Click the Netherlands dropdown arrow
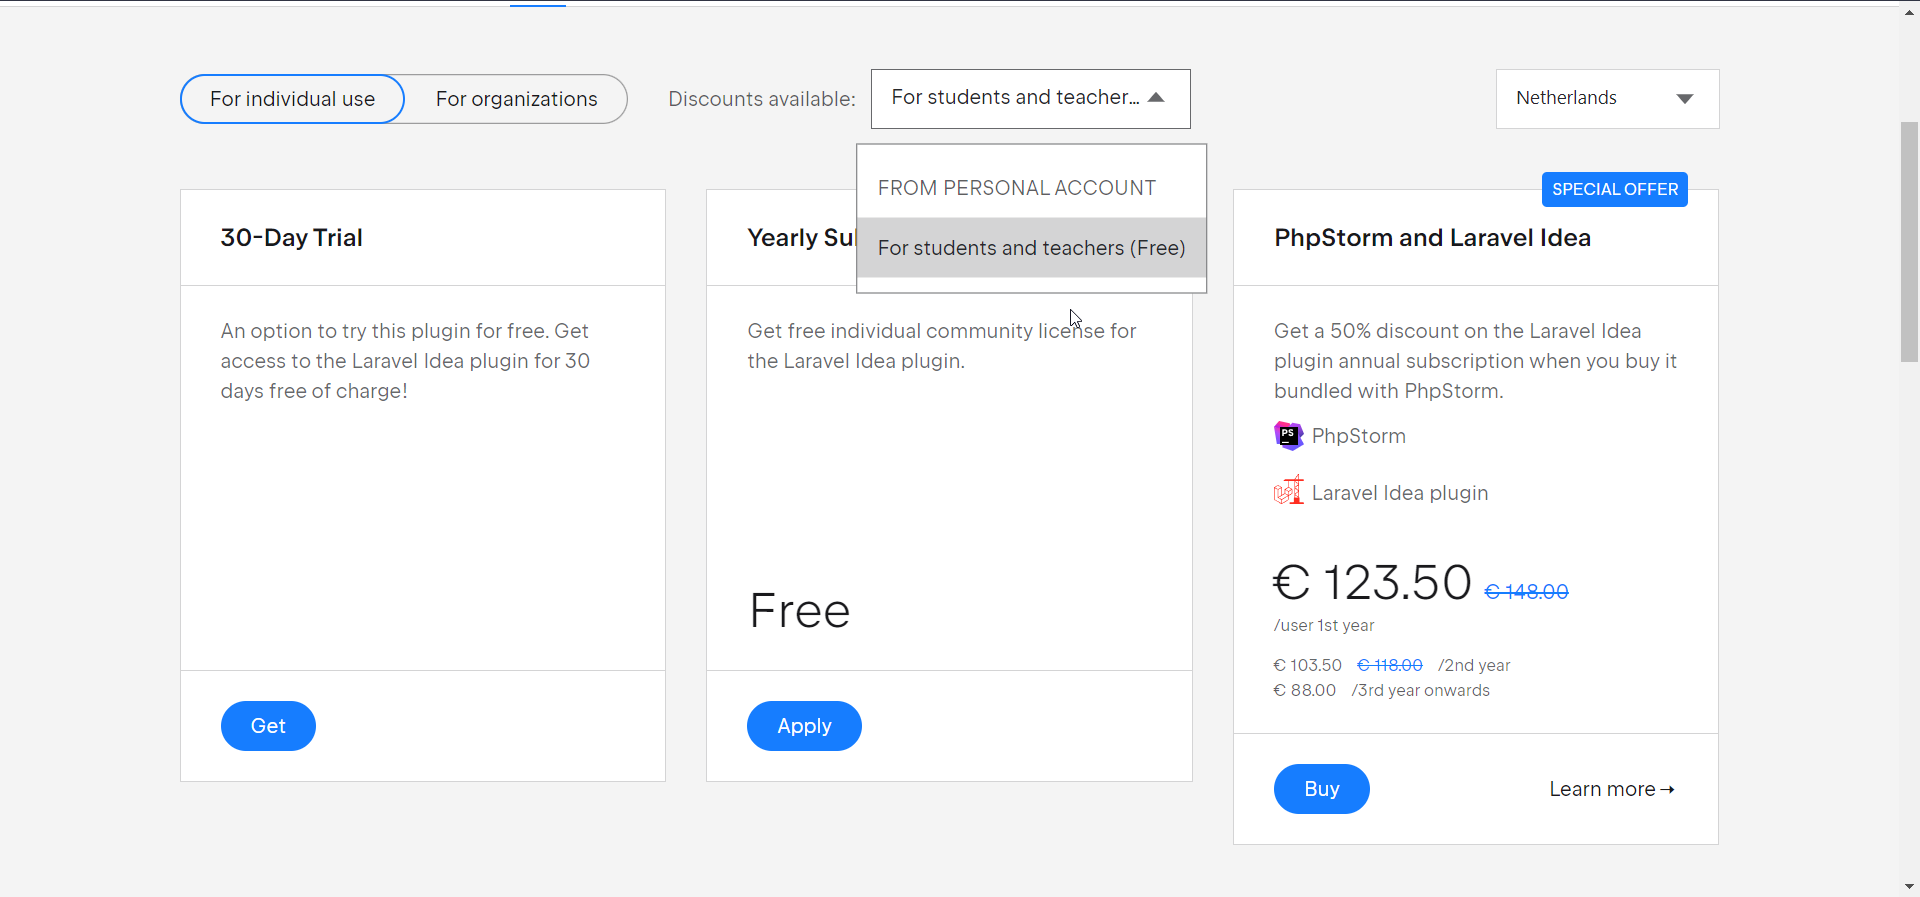 [x=1685, y=98]
